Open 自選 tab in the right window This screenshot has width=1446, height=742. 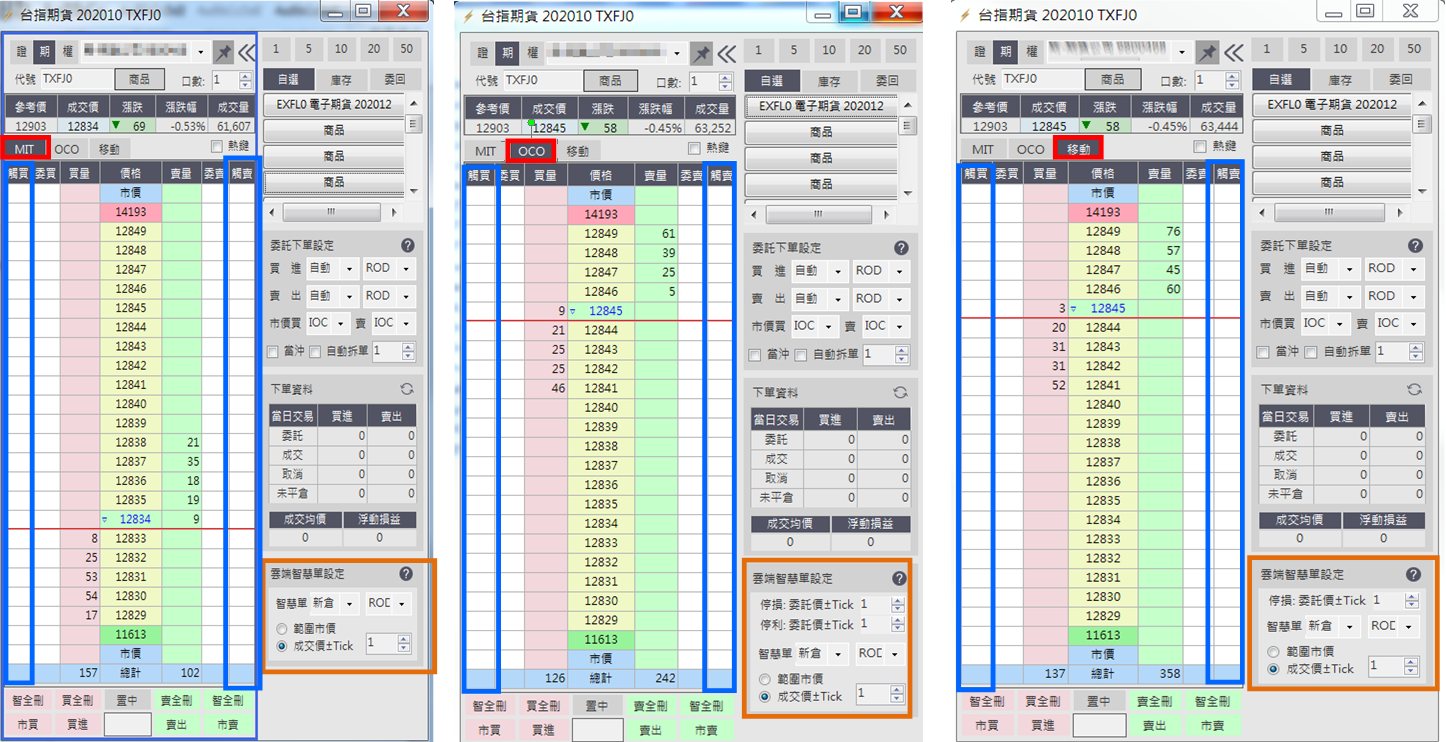pos(1281,79)
